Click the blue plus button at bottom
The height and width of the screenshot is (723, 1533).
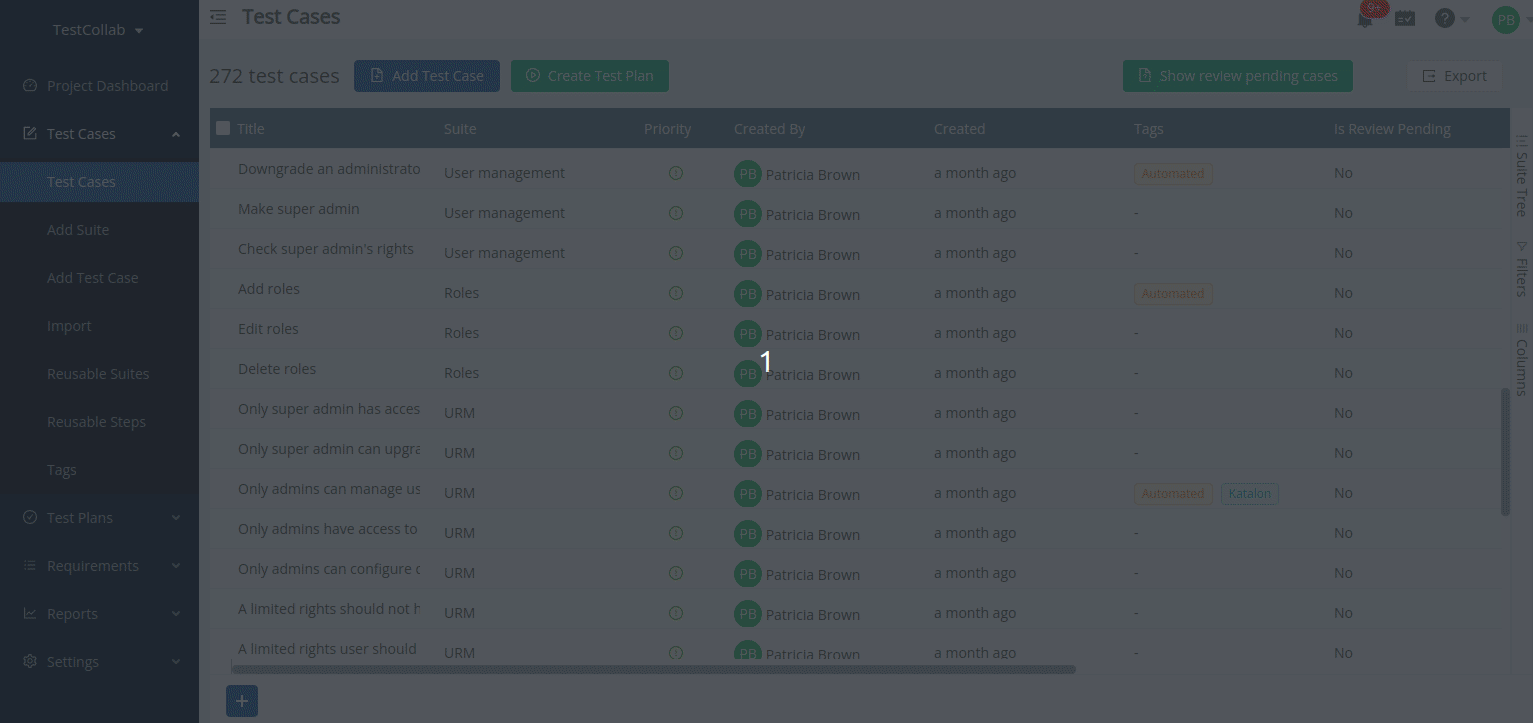(242, 701)
